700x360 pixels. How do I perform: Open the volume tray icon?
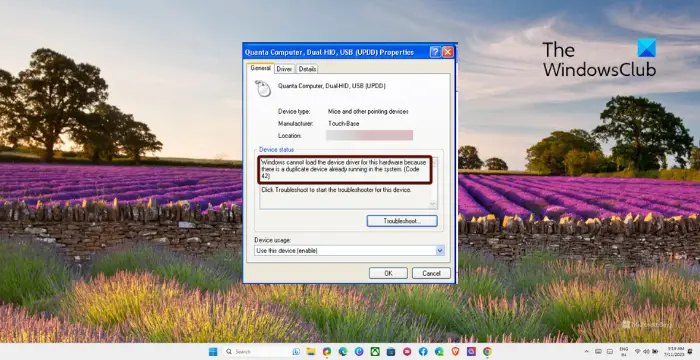click(646, 352)
